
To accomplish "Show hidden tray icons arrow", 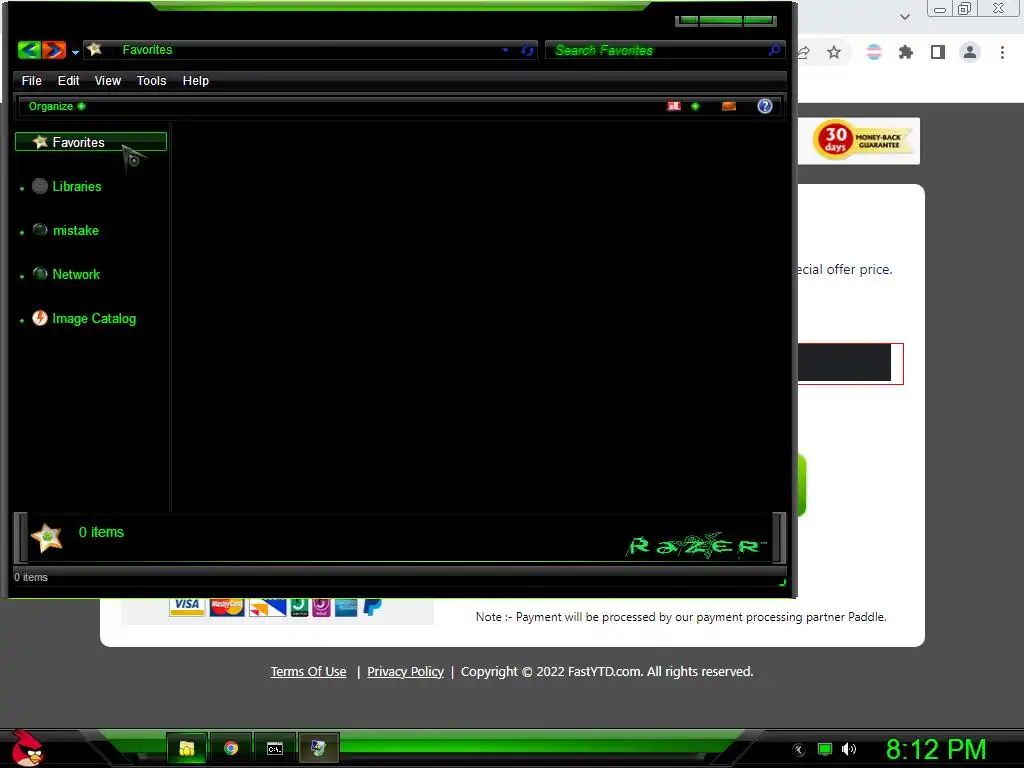I will [x=799, y=750].
